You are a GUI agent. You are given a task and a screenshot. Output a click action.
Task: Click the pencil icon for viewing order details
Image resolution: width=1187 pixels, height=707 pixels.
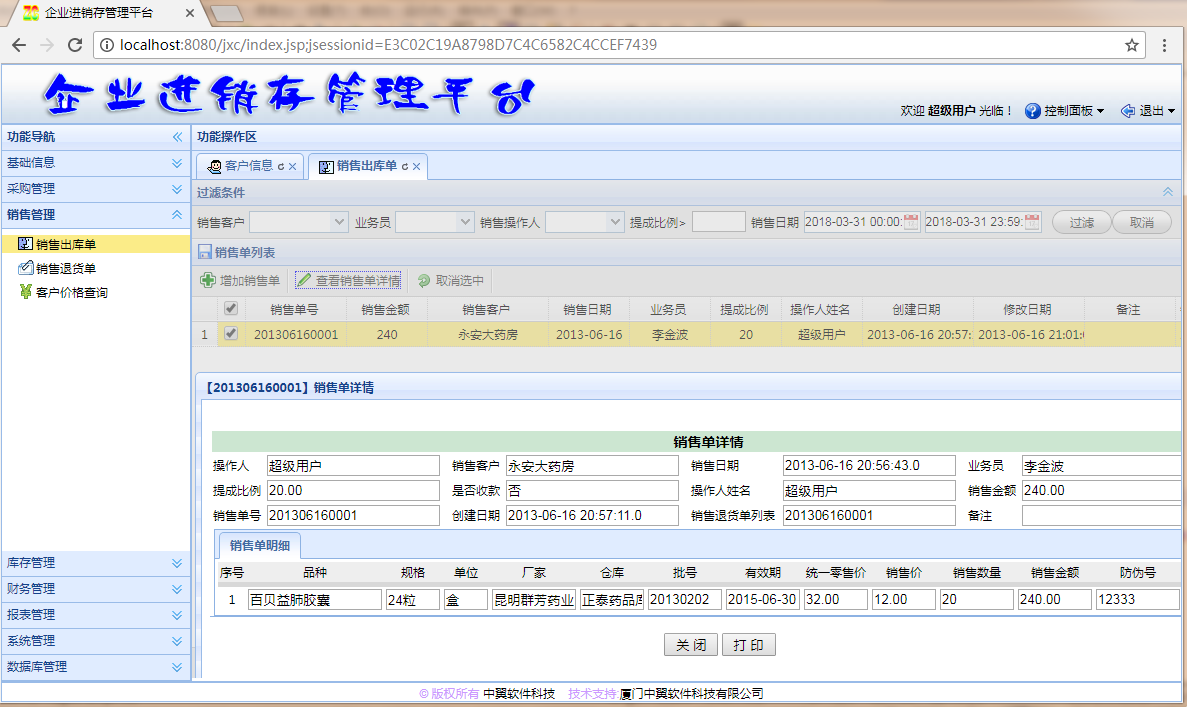pos(304,280)
